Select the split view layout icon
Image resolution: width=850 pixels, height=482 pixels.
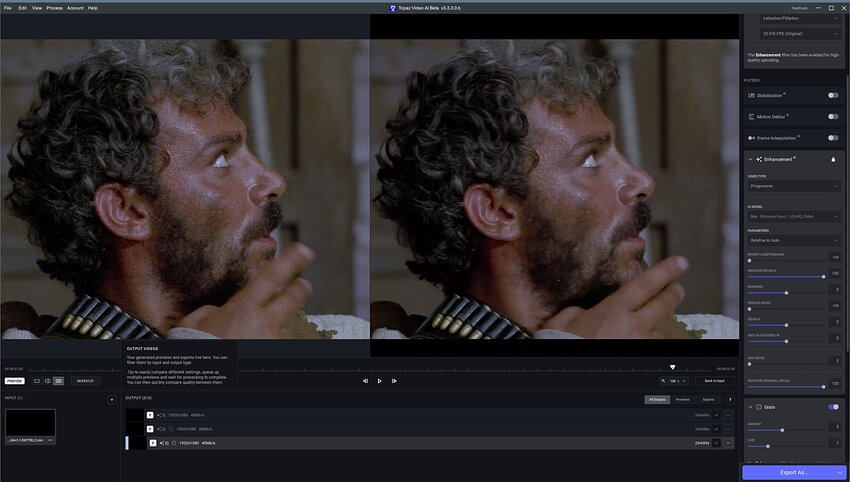48,381
